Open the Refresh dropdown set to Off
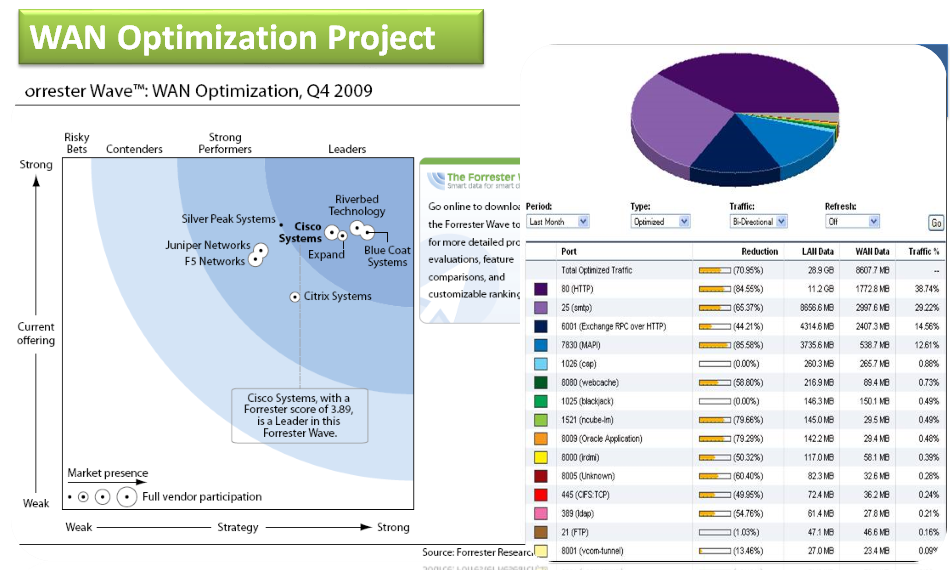This screenshot has width=950, height=570. click(x=852, y=222)
